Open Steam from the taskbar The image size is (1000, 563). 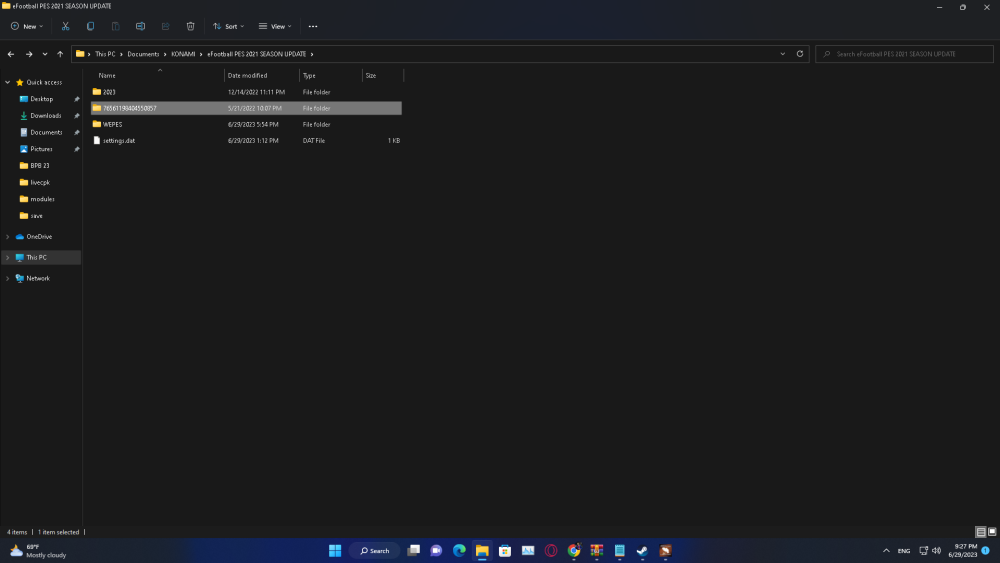[642, 550]
